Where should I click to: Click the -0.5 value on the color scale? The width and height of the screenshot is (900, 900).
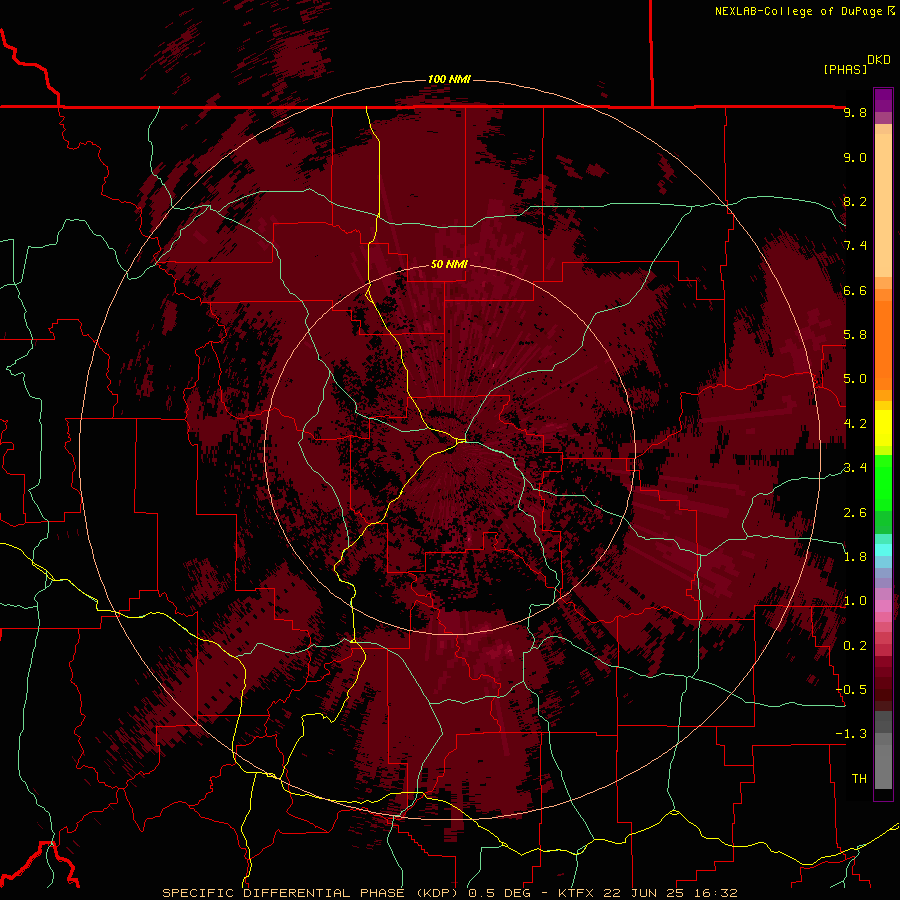tap(851, 690)
